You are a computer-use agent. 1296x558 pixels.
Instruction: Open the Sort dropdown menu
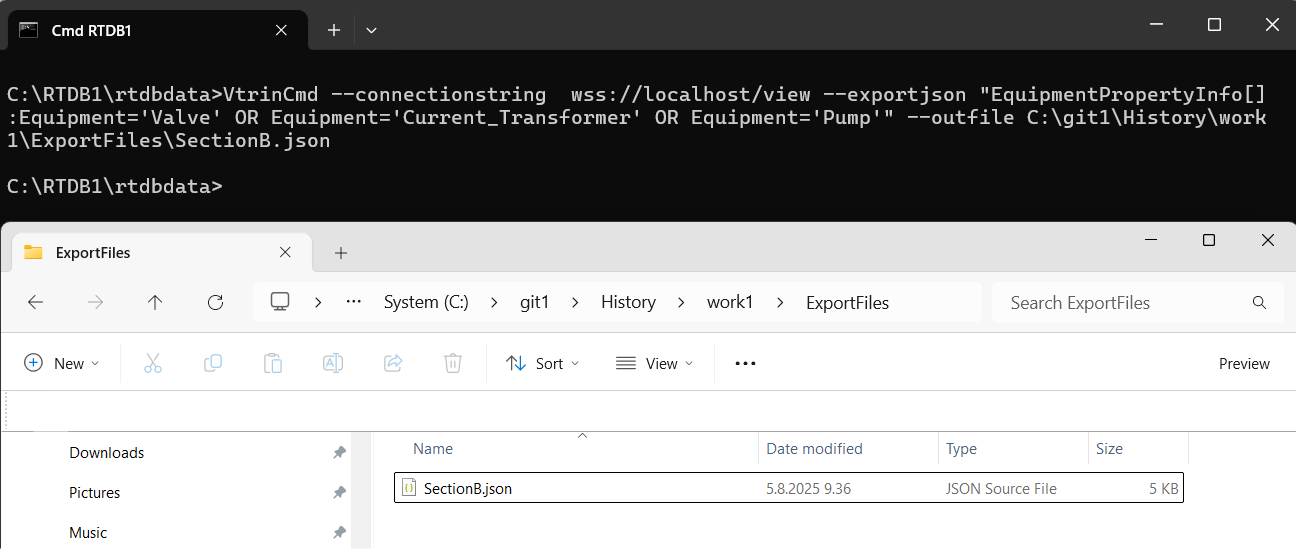[542, 363]
